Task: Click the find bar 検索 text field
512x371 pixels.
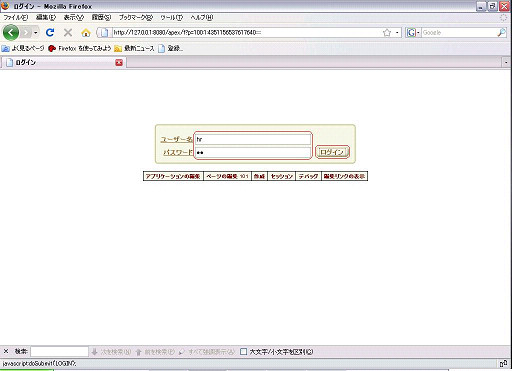Action: point(59,351)
